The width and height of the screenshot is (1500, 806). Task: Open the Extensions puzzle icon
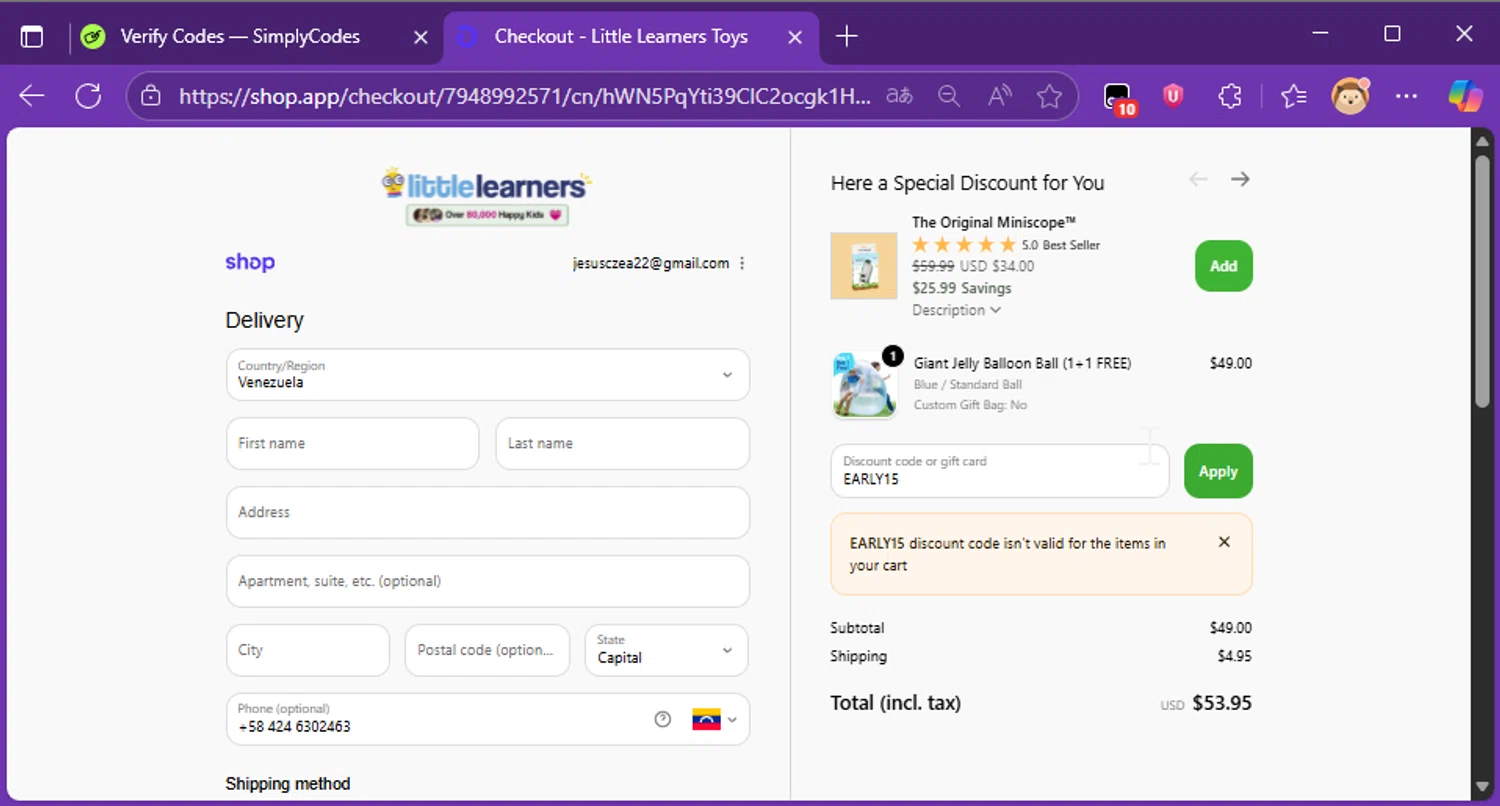(x=1230, y=96)
